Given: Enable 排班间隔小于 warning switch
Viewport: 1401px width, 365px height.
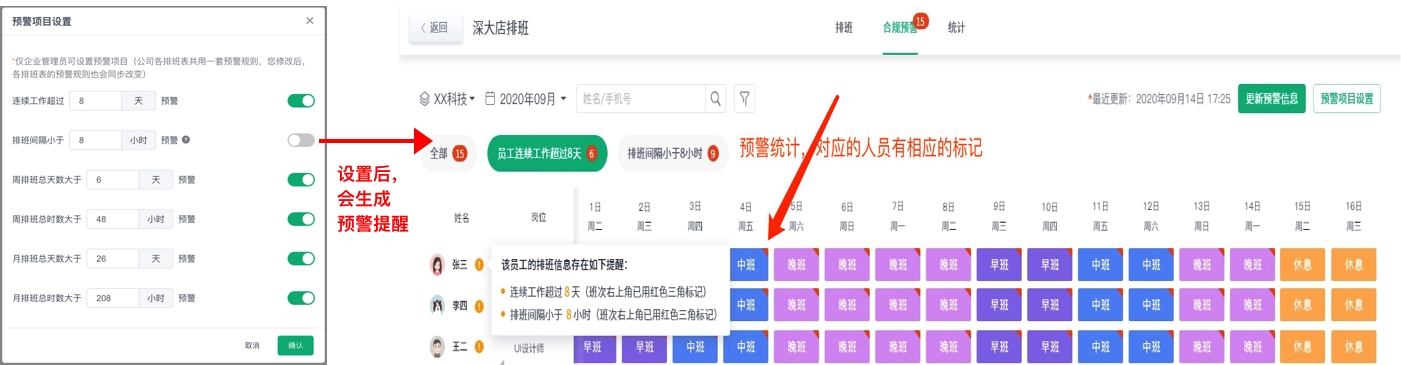Looking at the screenshot, I should [x=301, y=140].
